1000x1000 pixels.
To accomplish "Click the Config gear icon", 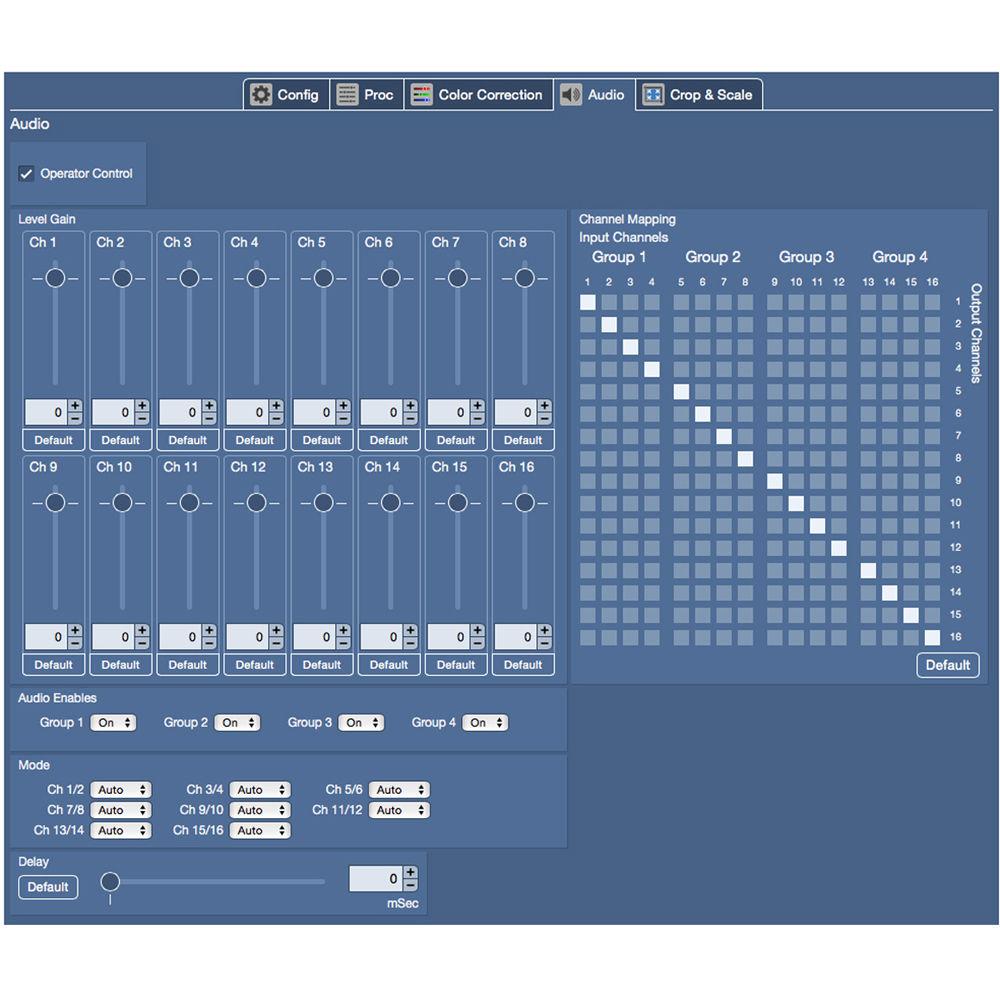I will (x=261, y=94).
